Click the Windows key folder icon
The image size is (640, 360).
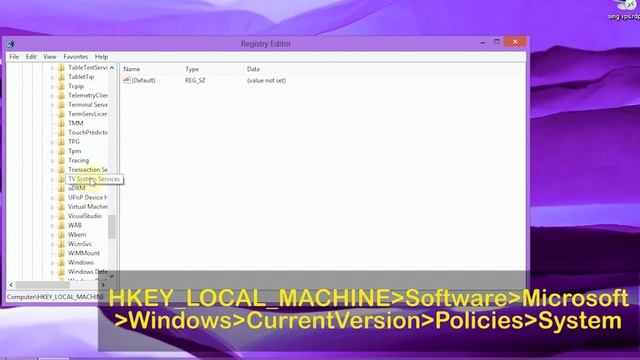[61, 262]
